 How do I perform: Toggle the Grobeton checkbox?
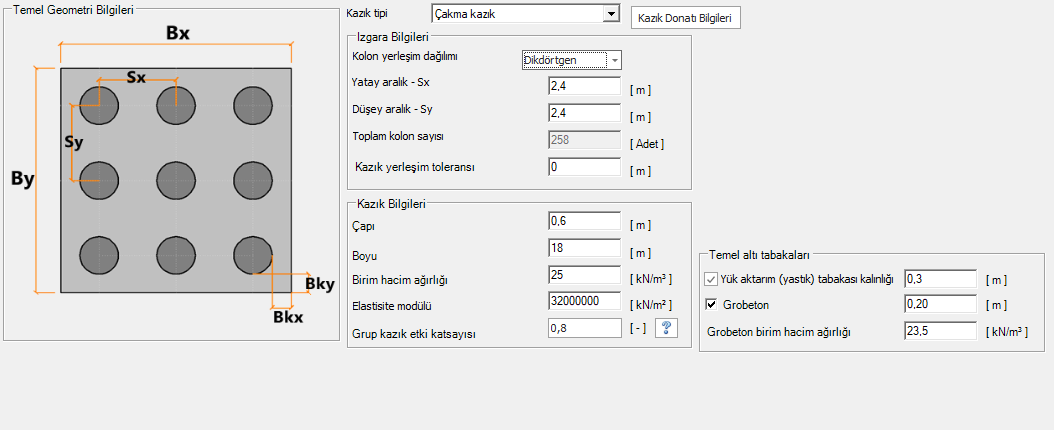click(711, 305)
